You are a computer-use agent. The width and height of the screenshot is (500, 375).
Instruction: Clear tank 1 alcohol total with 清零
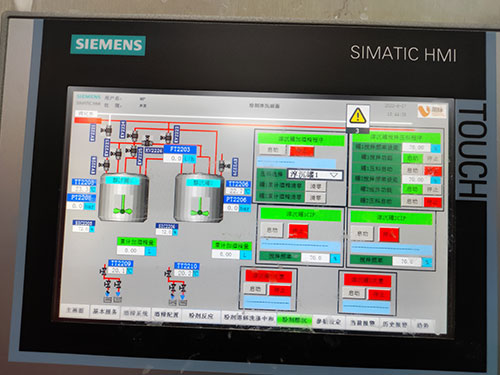click(x=316, y=186)
